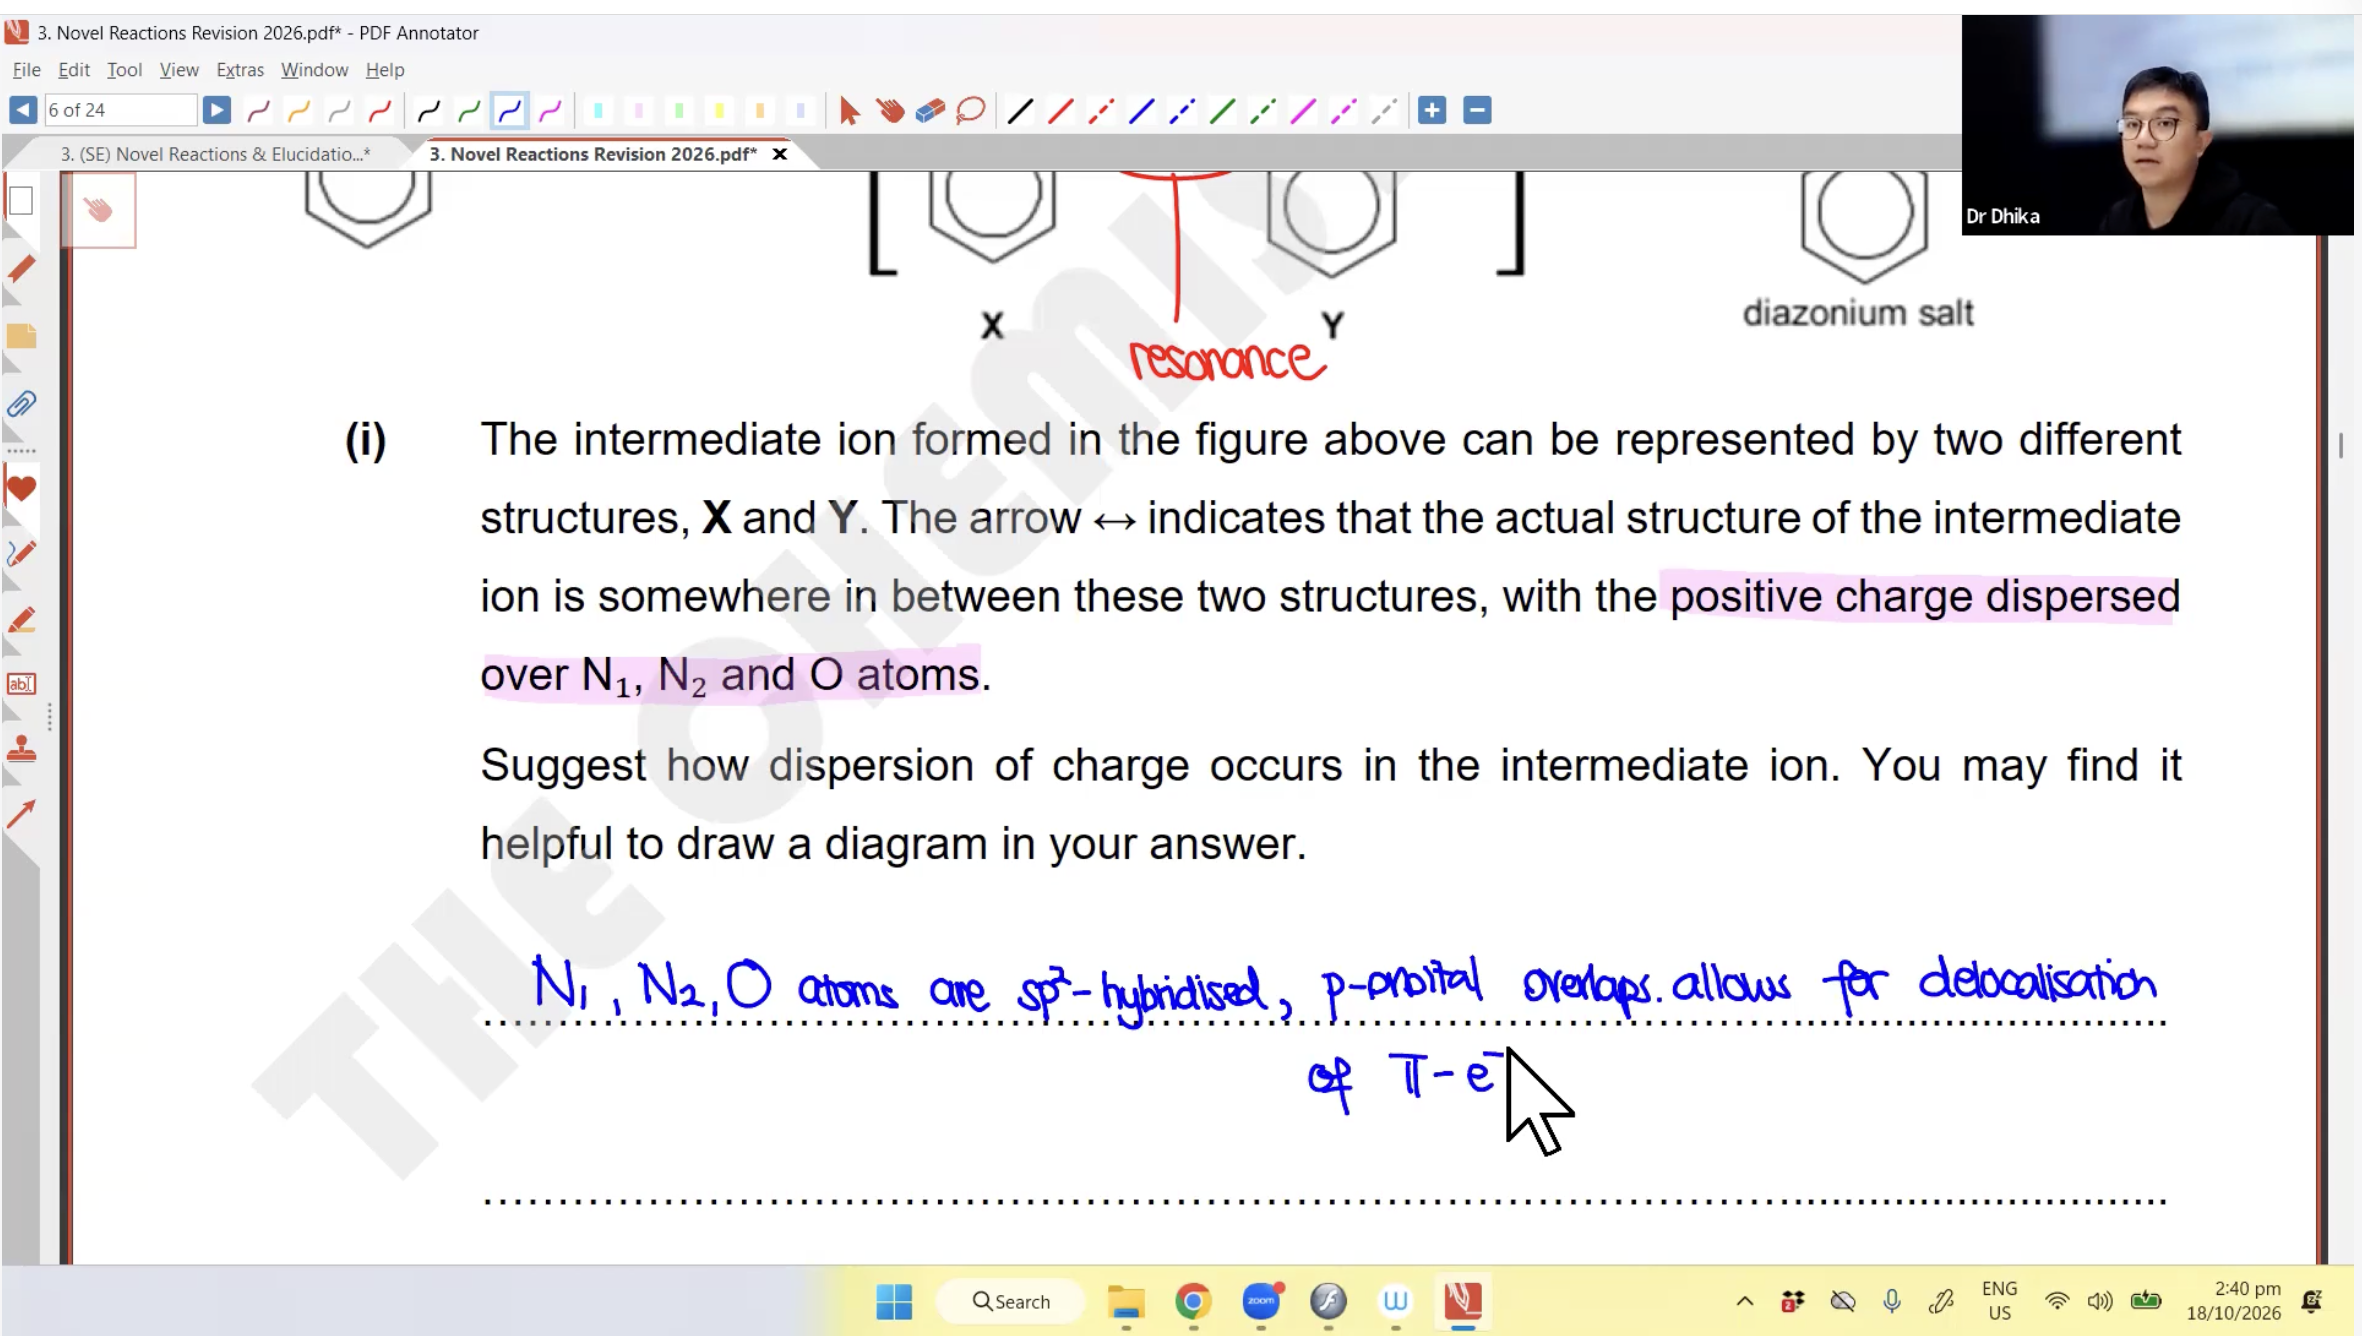This screenshot has width=2362, height=1336.
Task: Select the stamp tool in sidebar
Action: [x=21, y=749]
